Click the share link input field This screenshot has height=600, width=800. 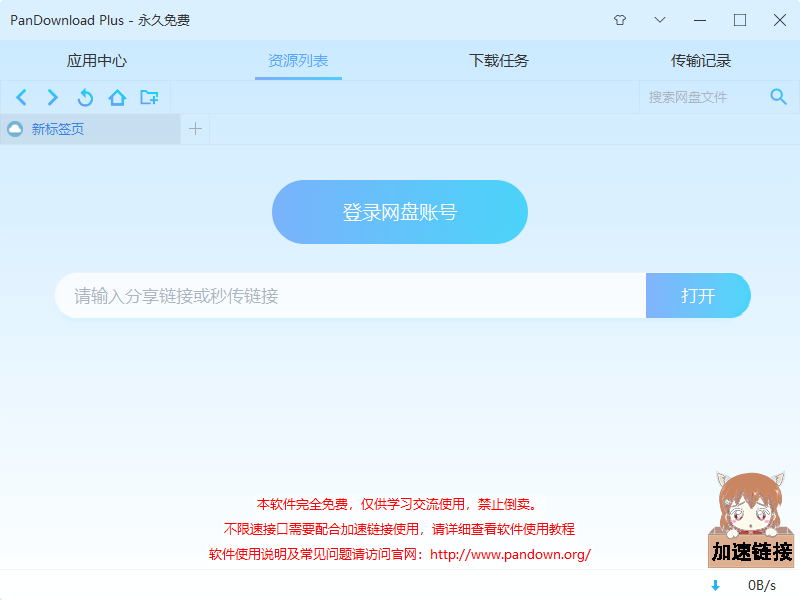350,295
